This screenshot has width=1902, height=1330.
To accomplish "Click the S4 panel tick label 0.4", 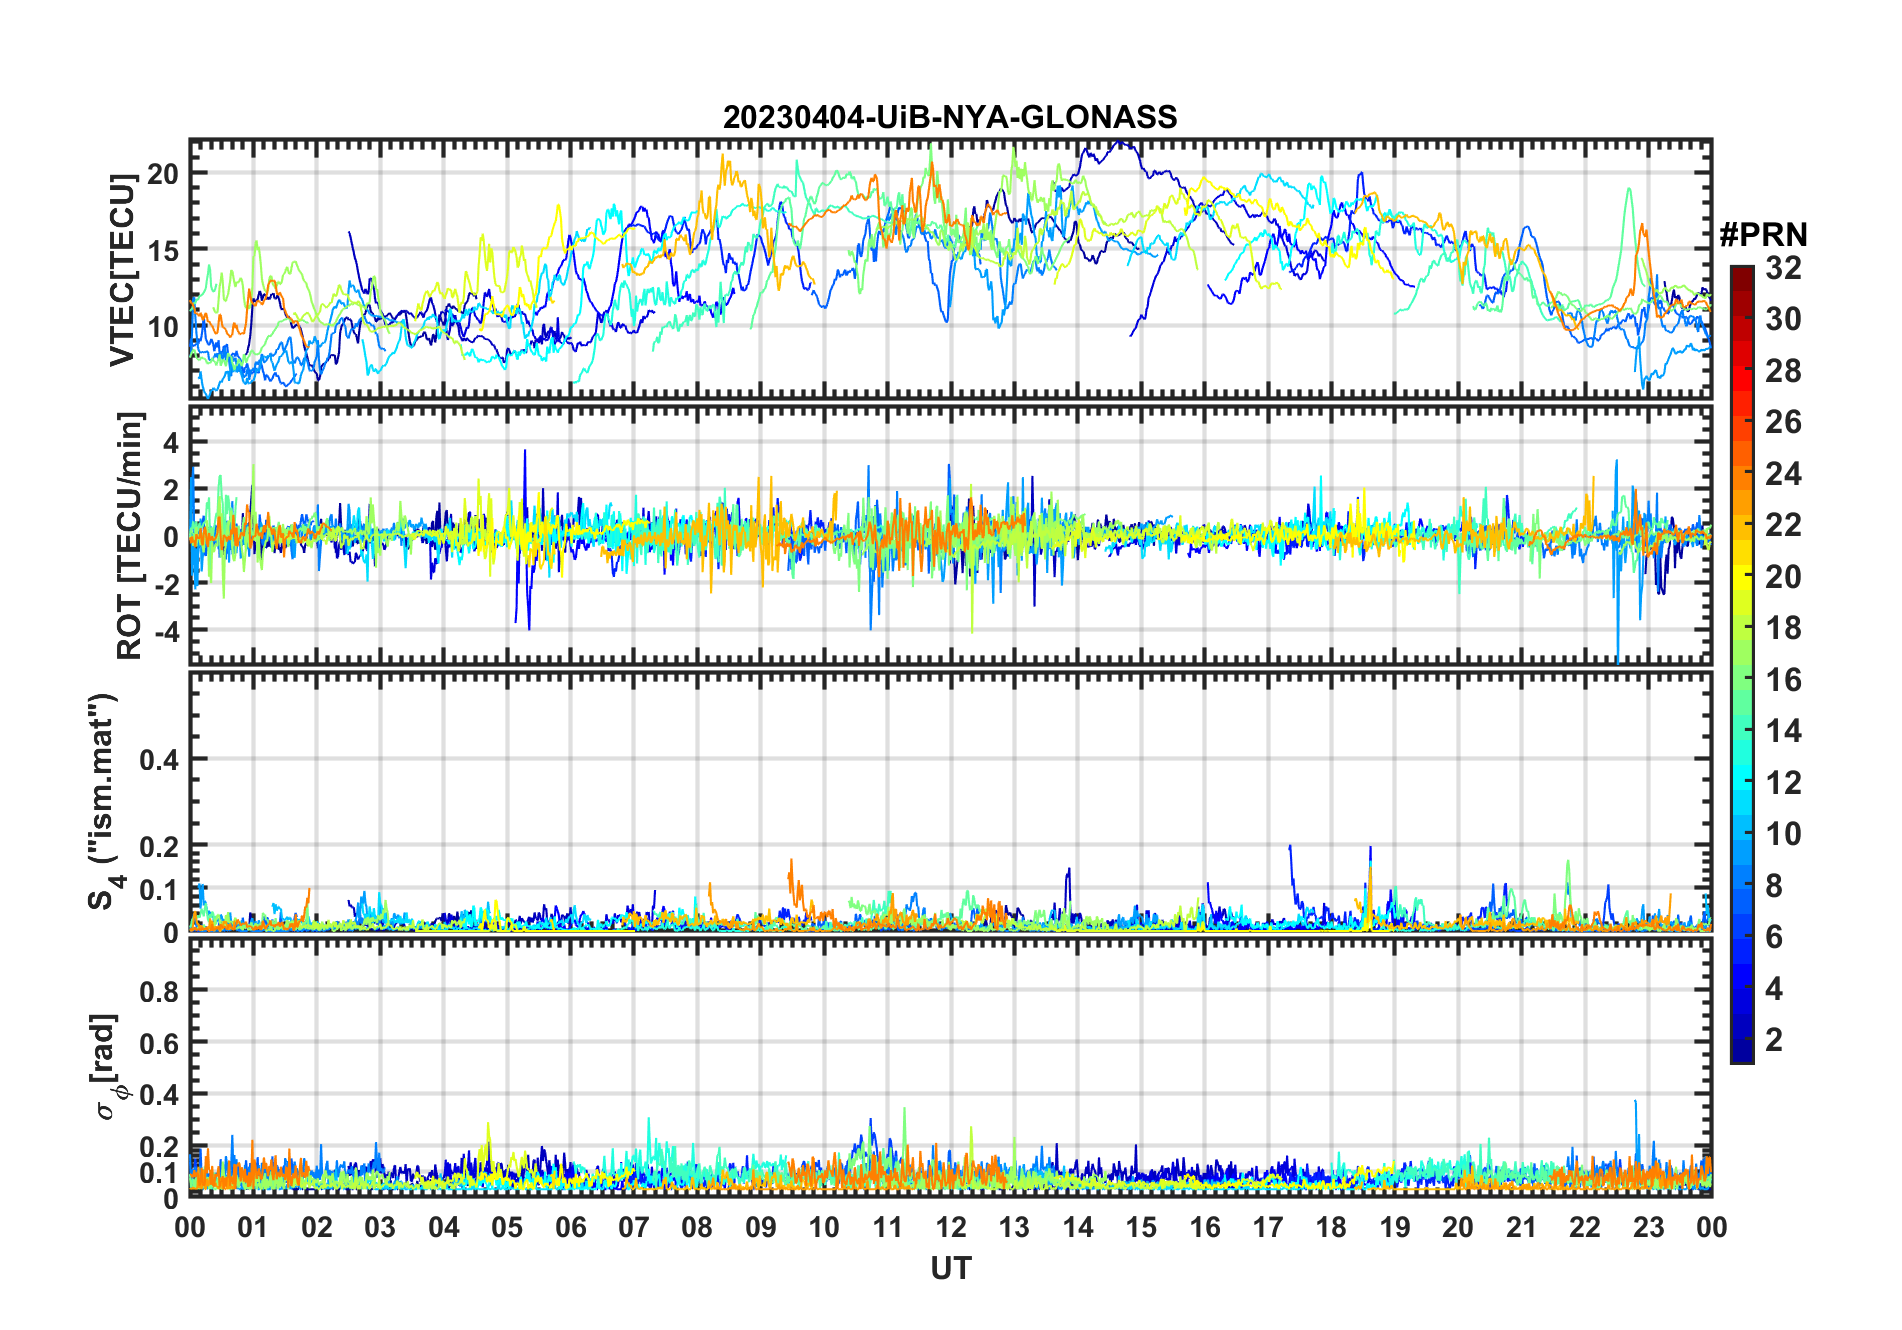I will pos(159,759).
